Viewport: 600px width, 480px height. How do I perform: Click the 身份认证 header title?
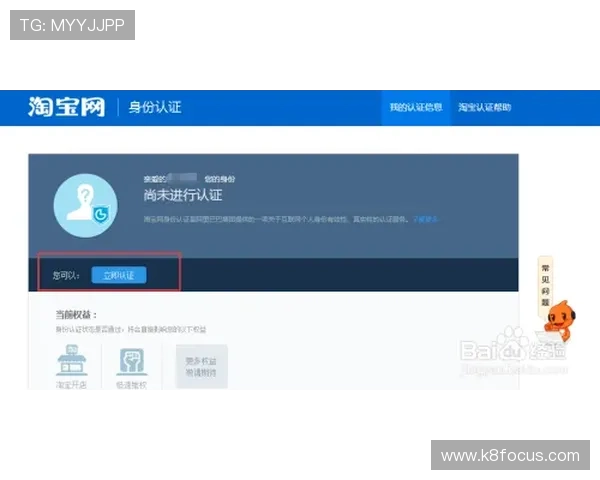[x=155, y=107]
